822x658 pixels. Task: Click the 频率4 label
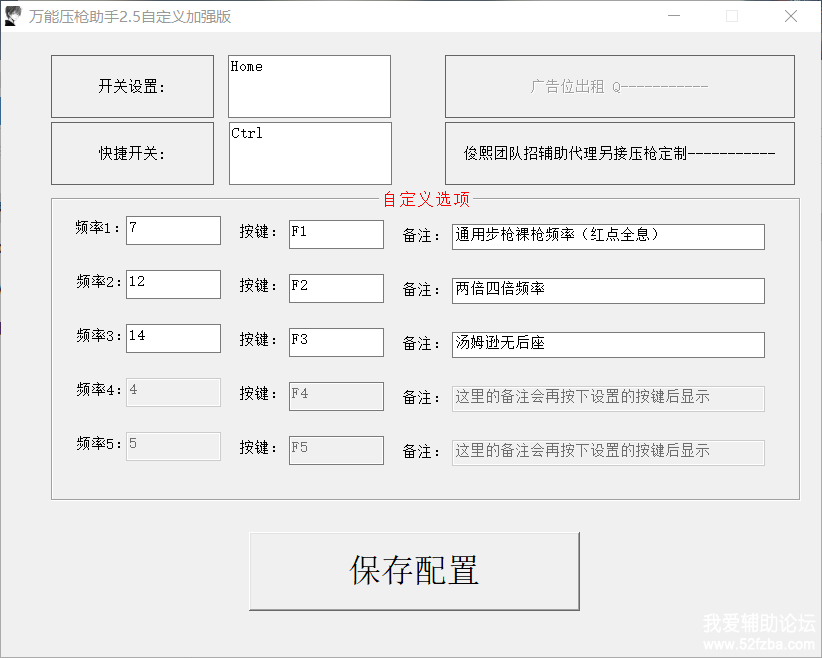(99, 390)
